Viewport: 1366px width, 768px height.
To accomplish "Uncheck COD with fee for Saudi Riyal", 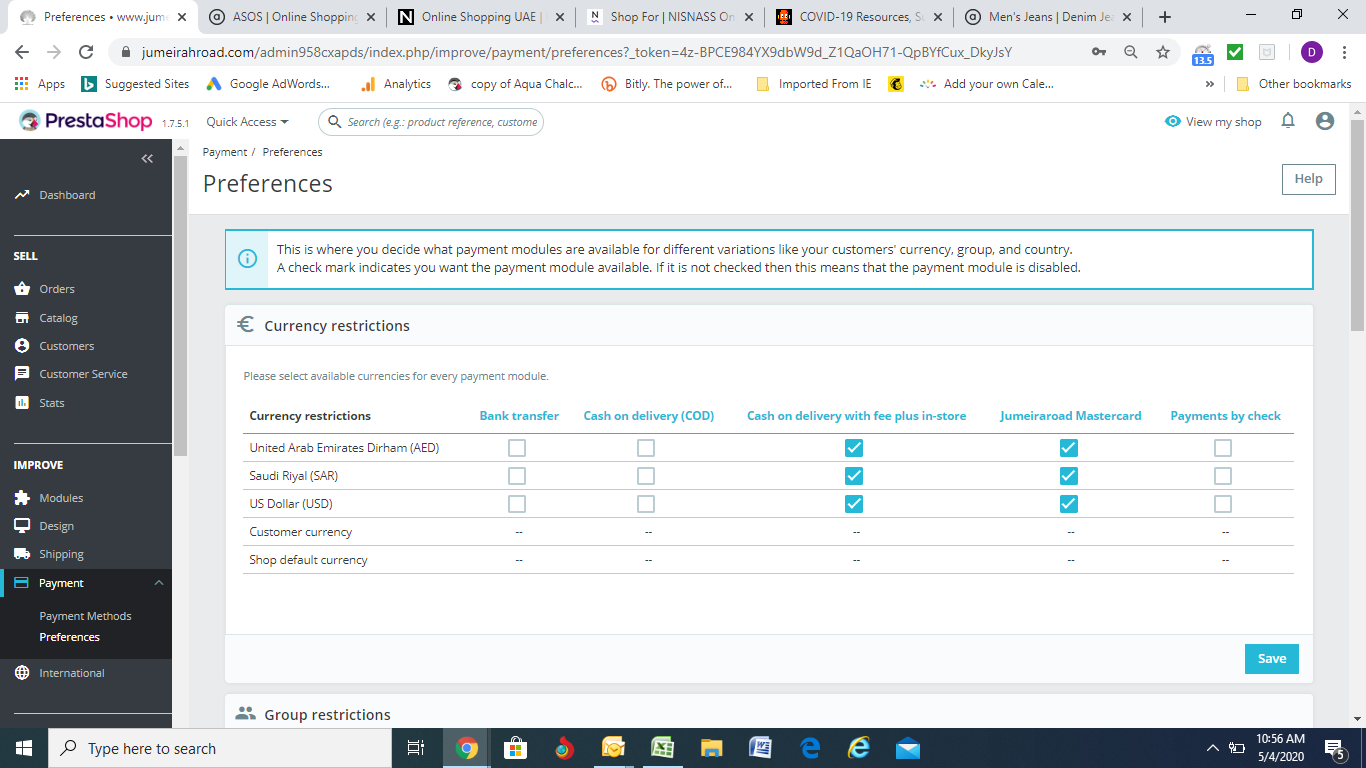I will (854, 476).
